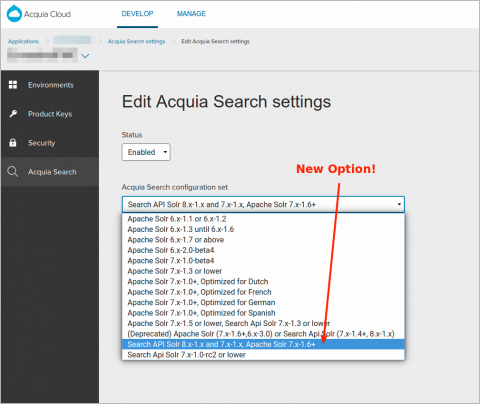The height and width of the screenshot is (404, 480).
Task: Switch to the DEVELOP tab
Action: 137,14
